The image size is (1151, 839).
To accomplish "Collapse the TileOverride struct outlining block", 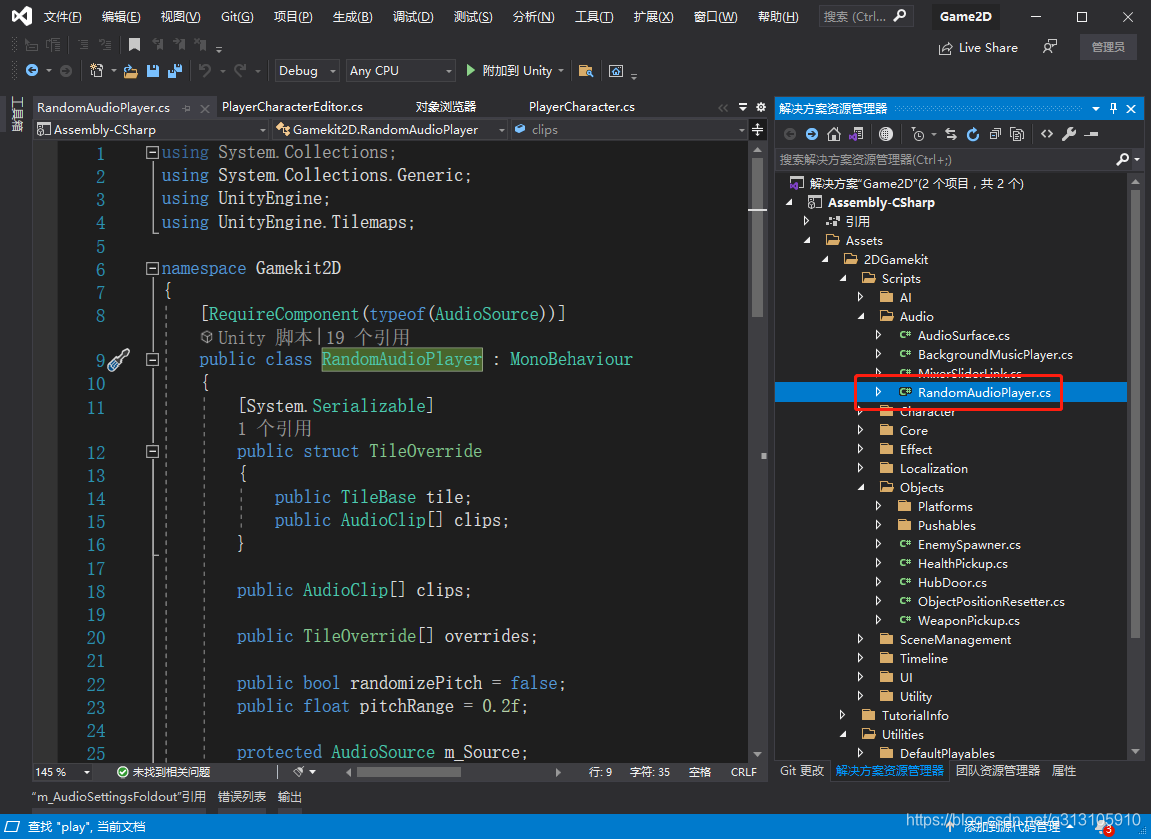I will (152, 451).
